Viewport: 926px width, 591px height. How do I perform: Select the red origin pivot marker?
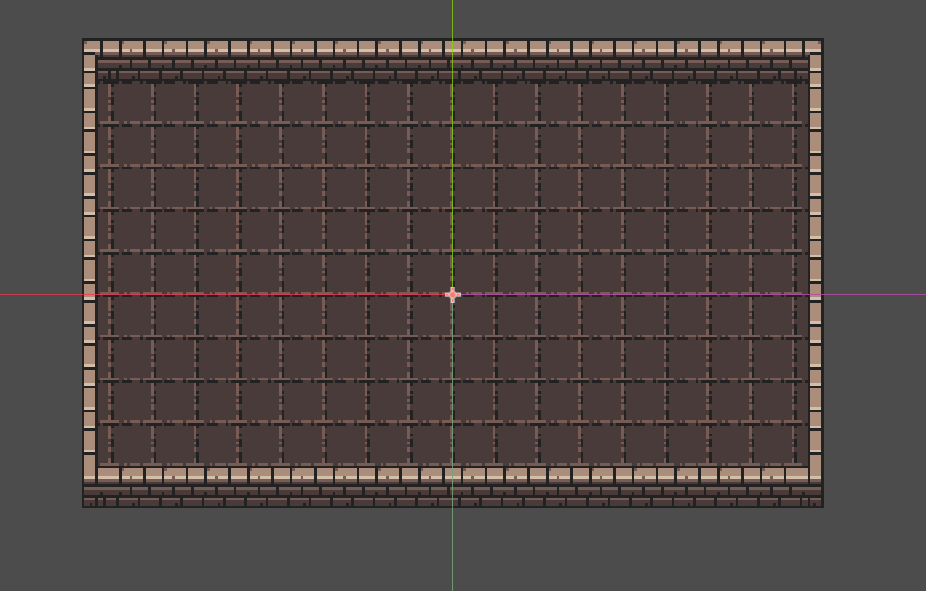coord(452,295)
